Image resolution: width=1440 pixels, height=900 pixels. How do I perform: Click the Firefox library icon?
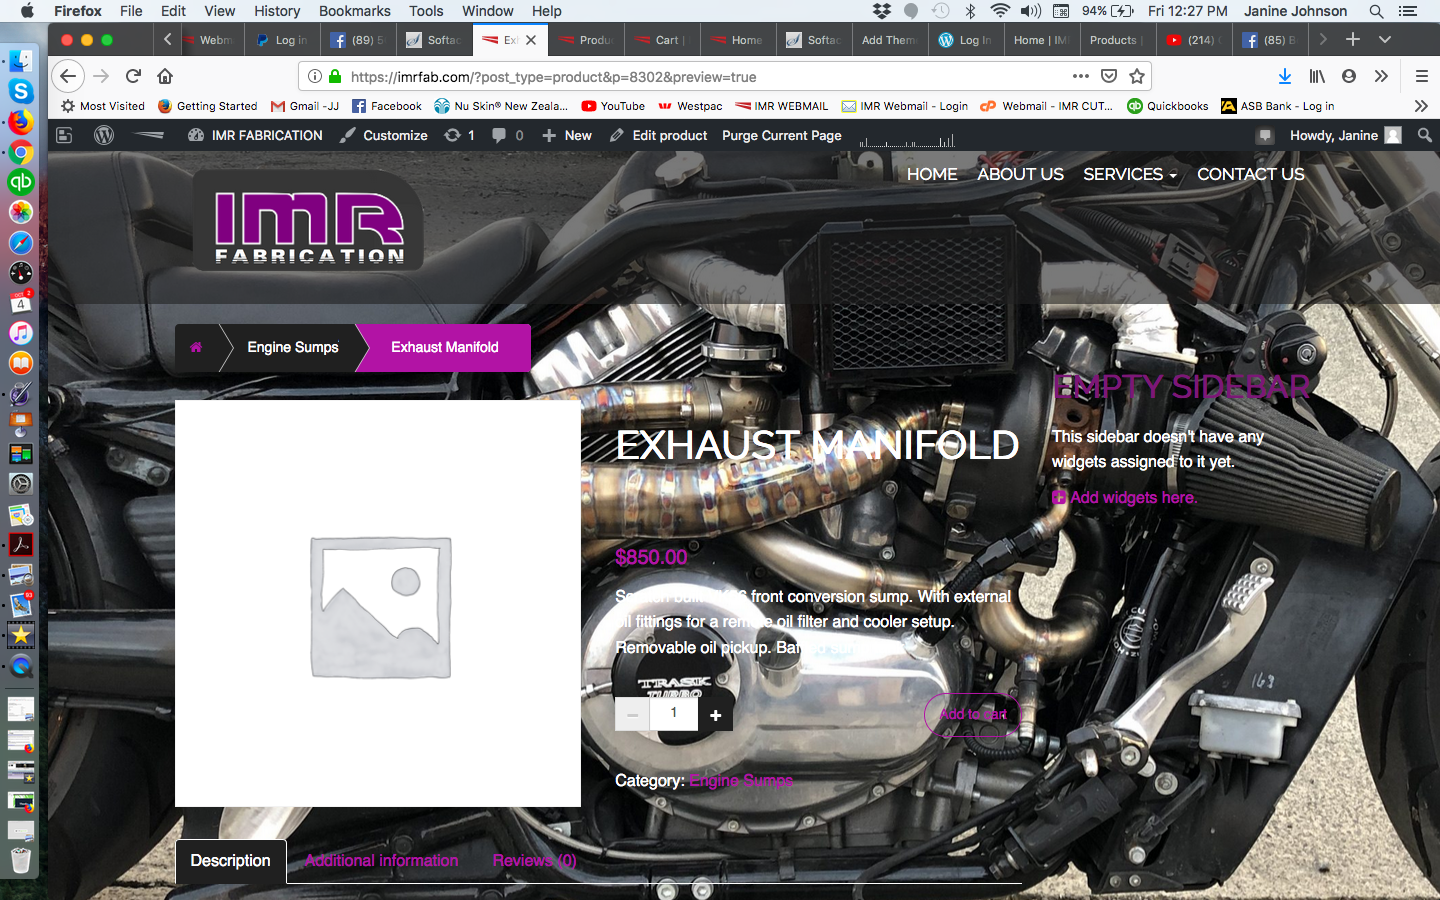pos(1317,75)
